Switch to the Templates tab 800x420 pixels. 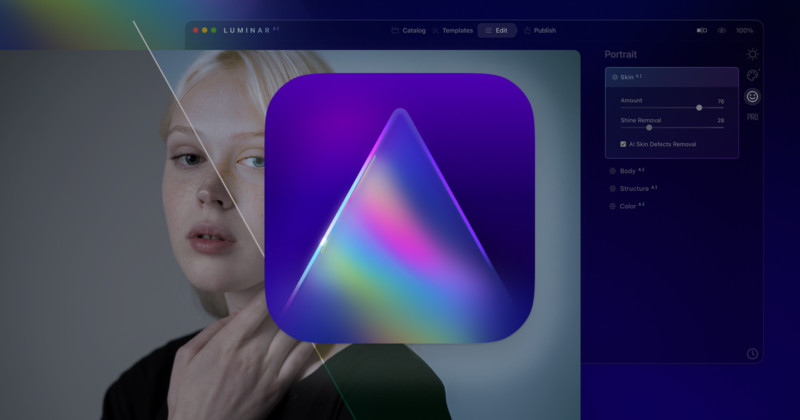pyautogui.click(x=452, y=31)
